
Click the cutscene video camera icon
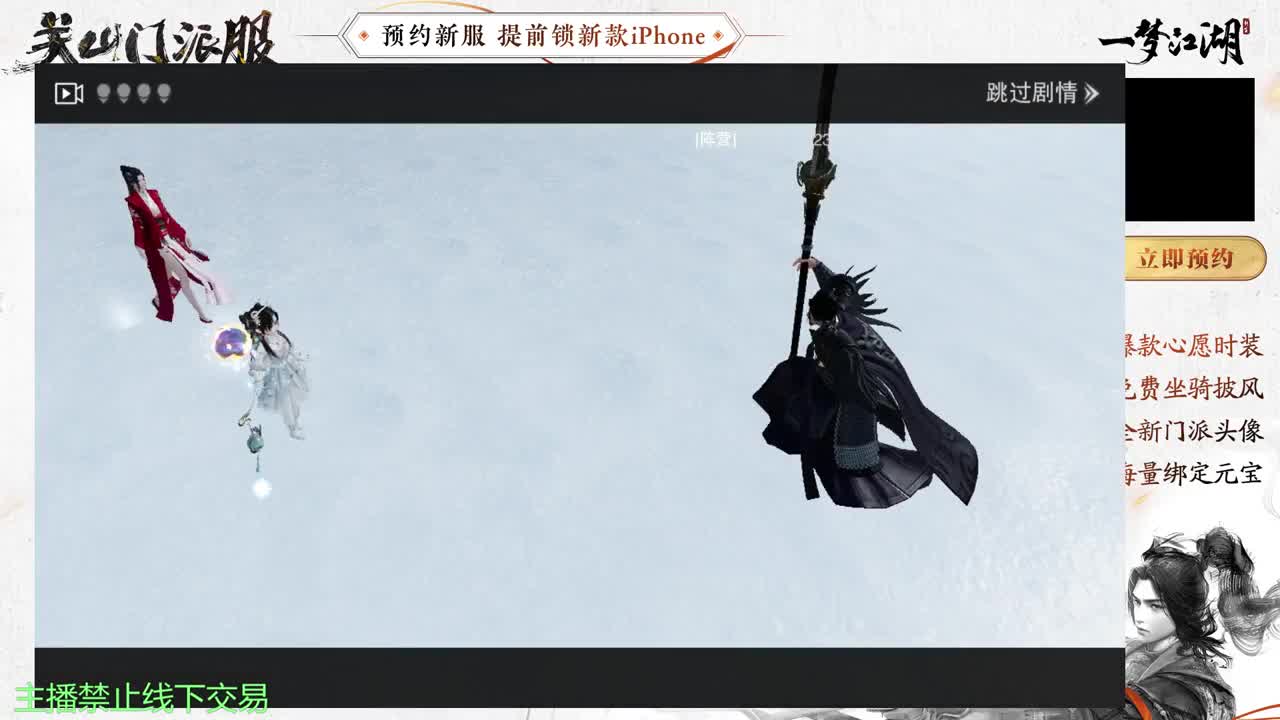(x=68, y=93)
